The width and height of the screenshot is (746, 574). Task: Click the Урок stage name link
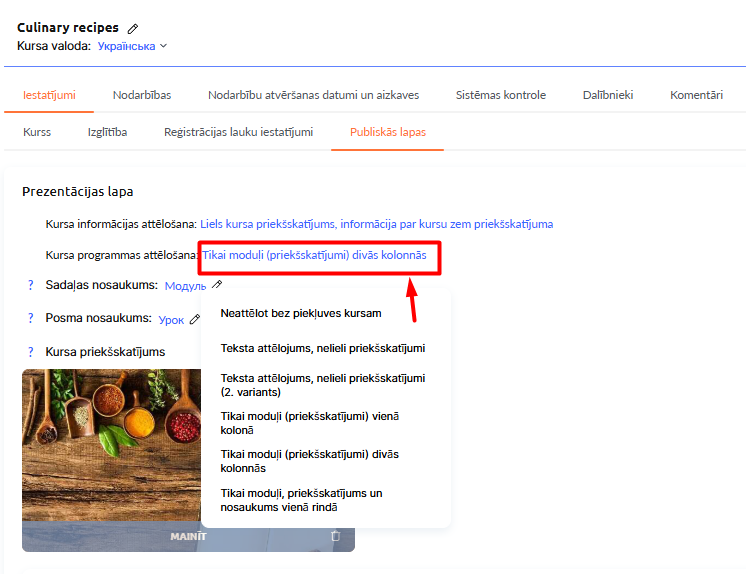pos(171,320)
